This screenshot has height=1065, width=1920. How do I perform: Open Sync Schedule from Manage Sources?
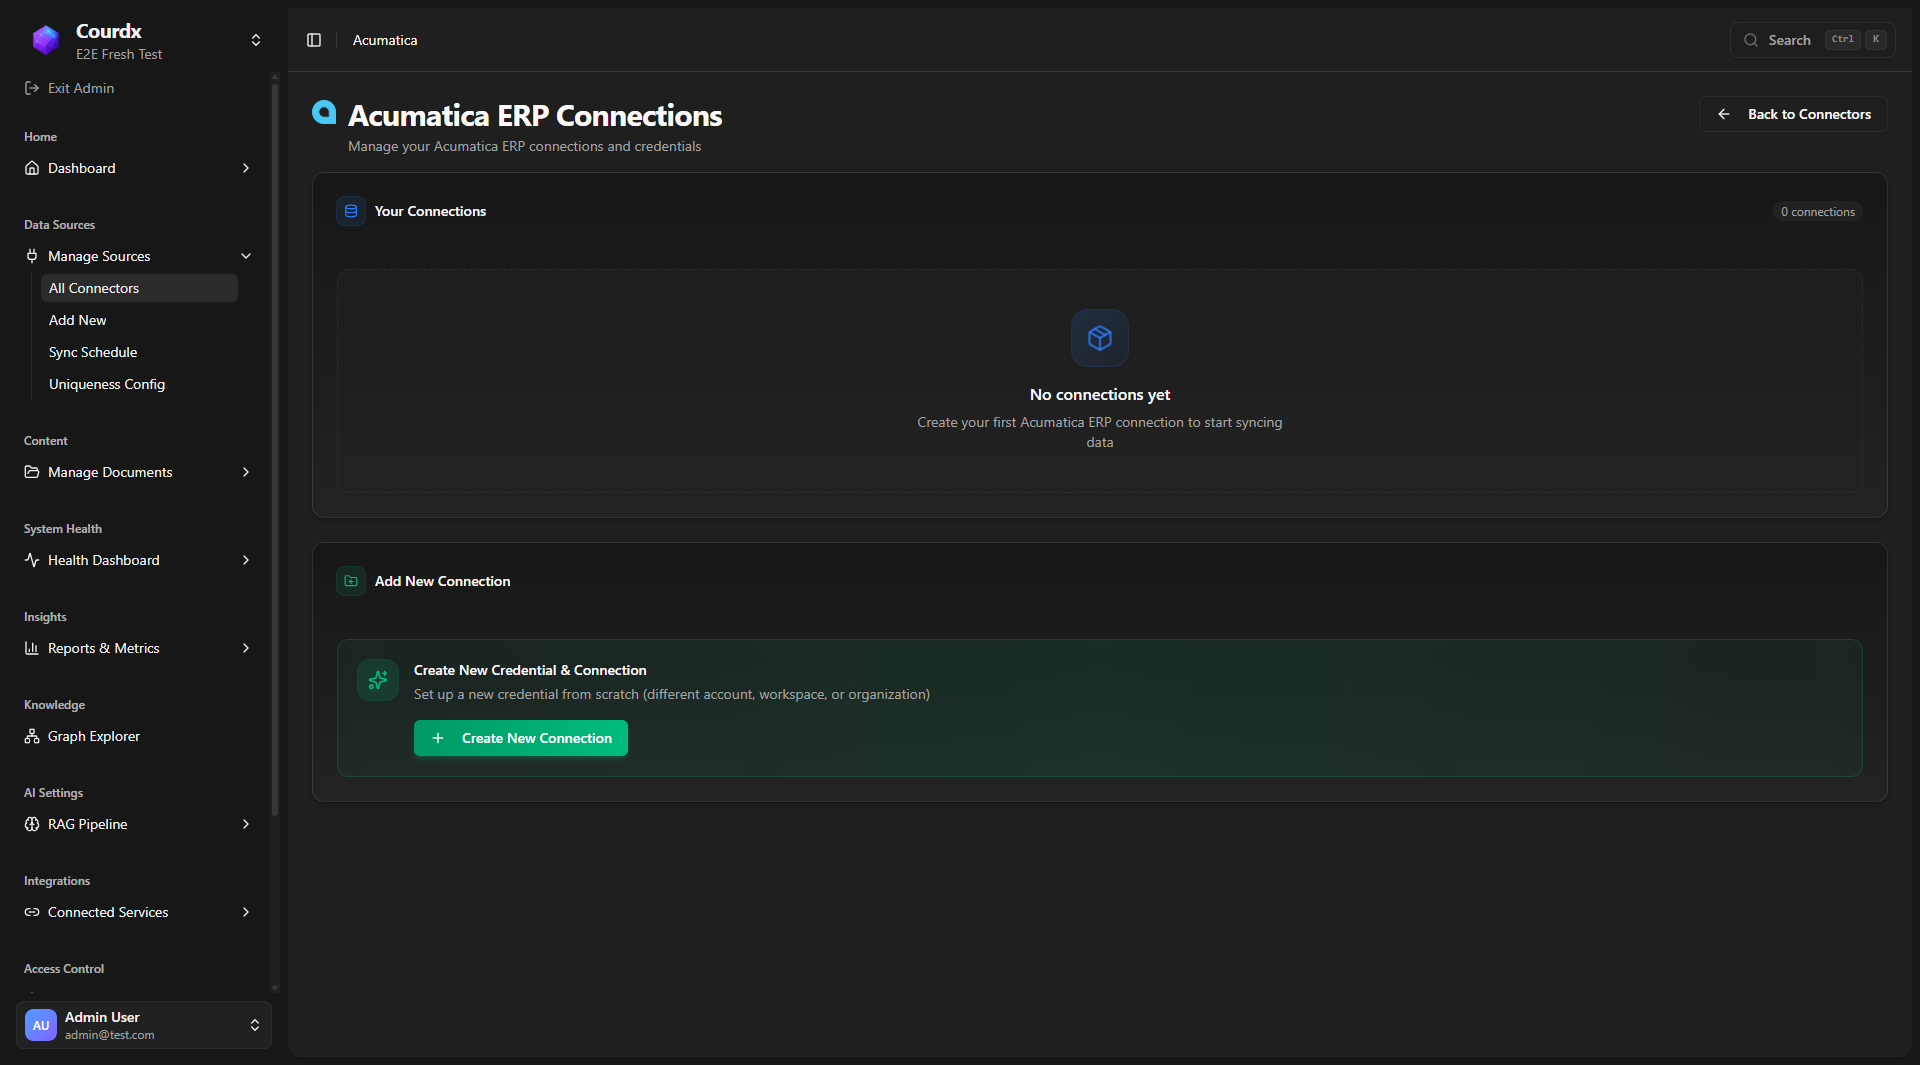pos(92,352)
